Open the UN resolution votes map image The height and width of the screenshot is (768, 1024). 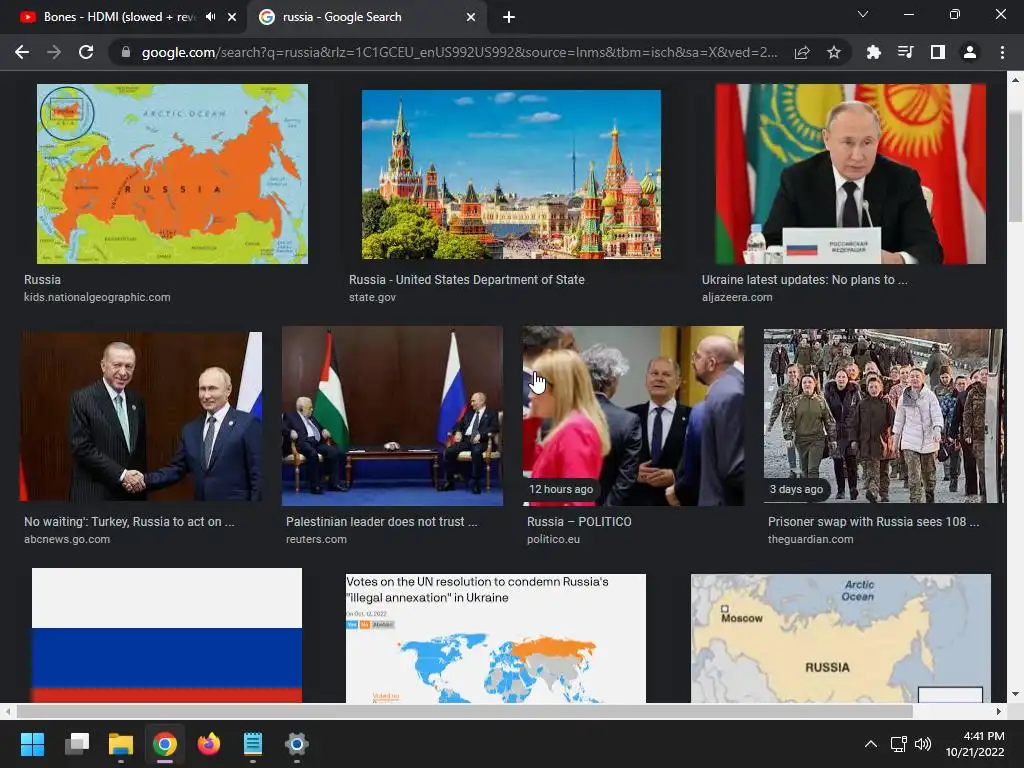coord(496,638)
